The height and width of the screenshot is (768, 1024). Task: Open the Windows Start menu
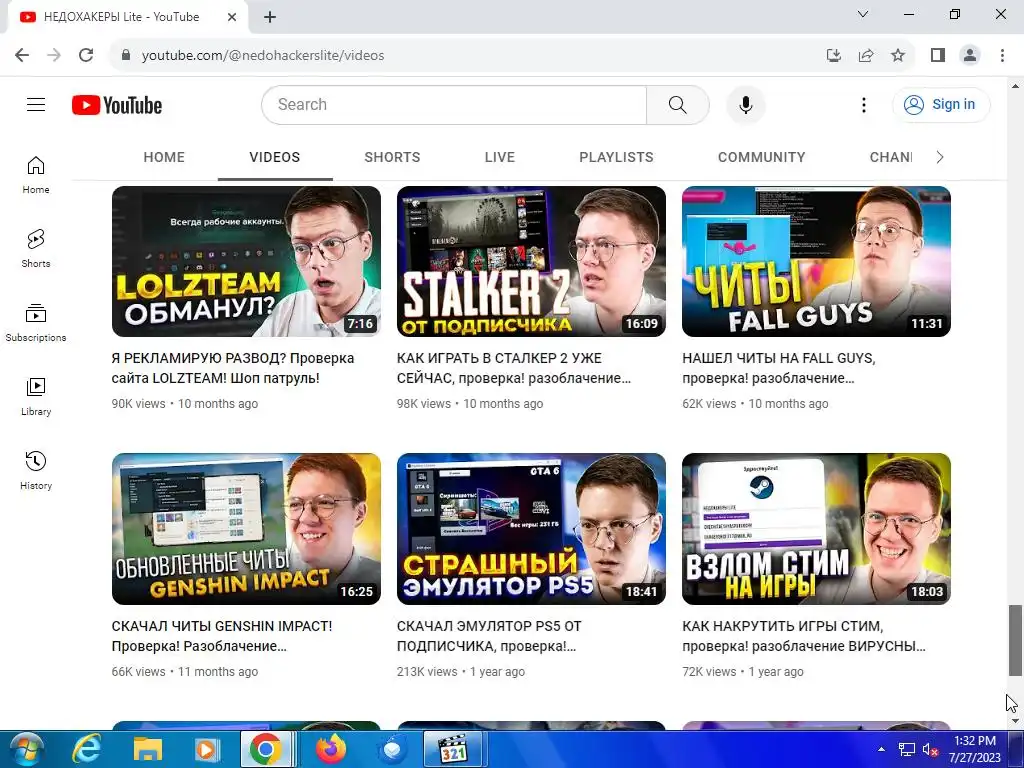(x=25, y=749)
